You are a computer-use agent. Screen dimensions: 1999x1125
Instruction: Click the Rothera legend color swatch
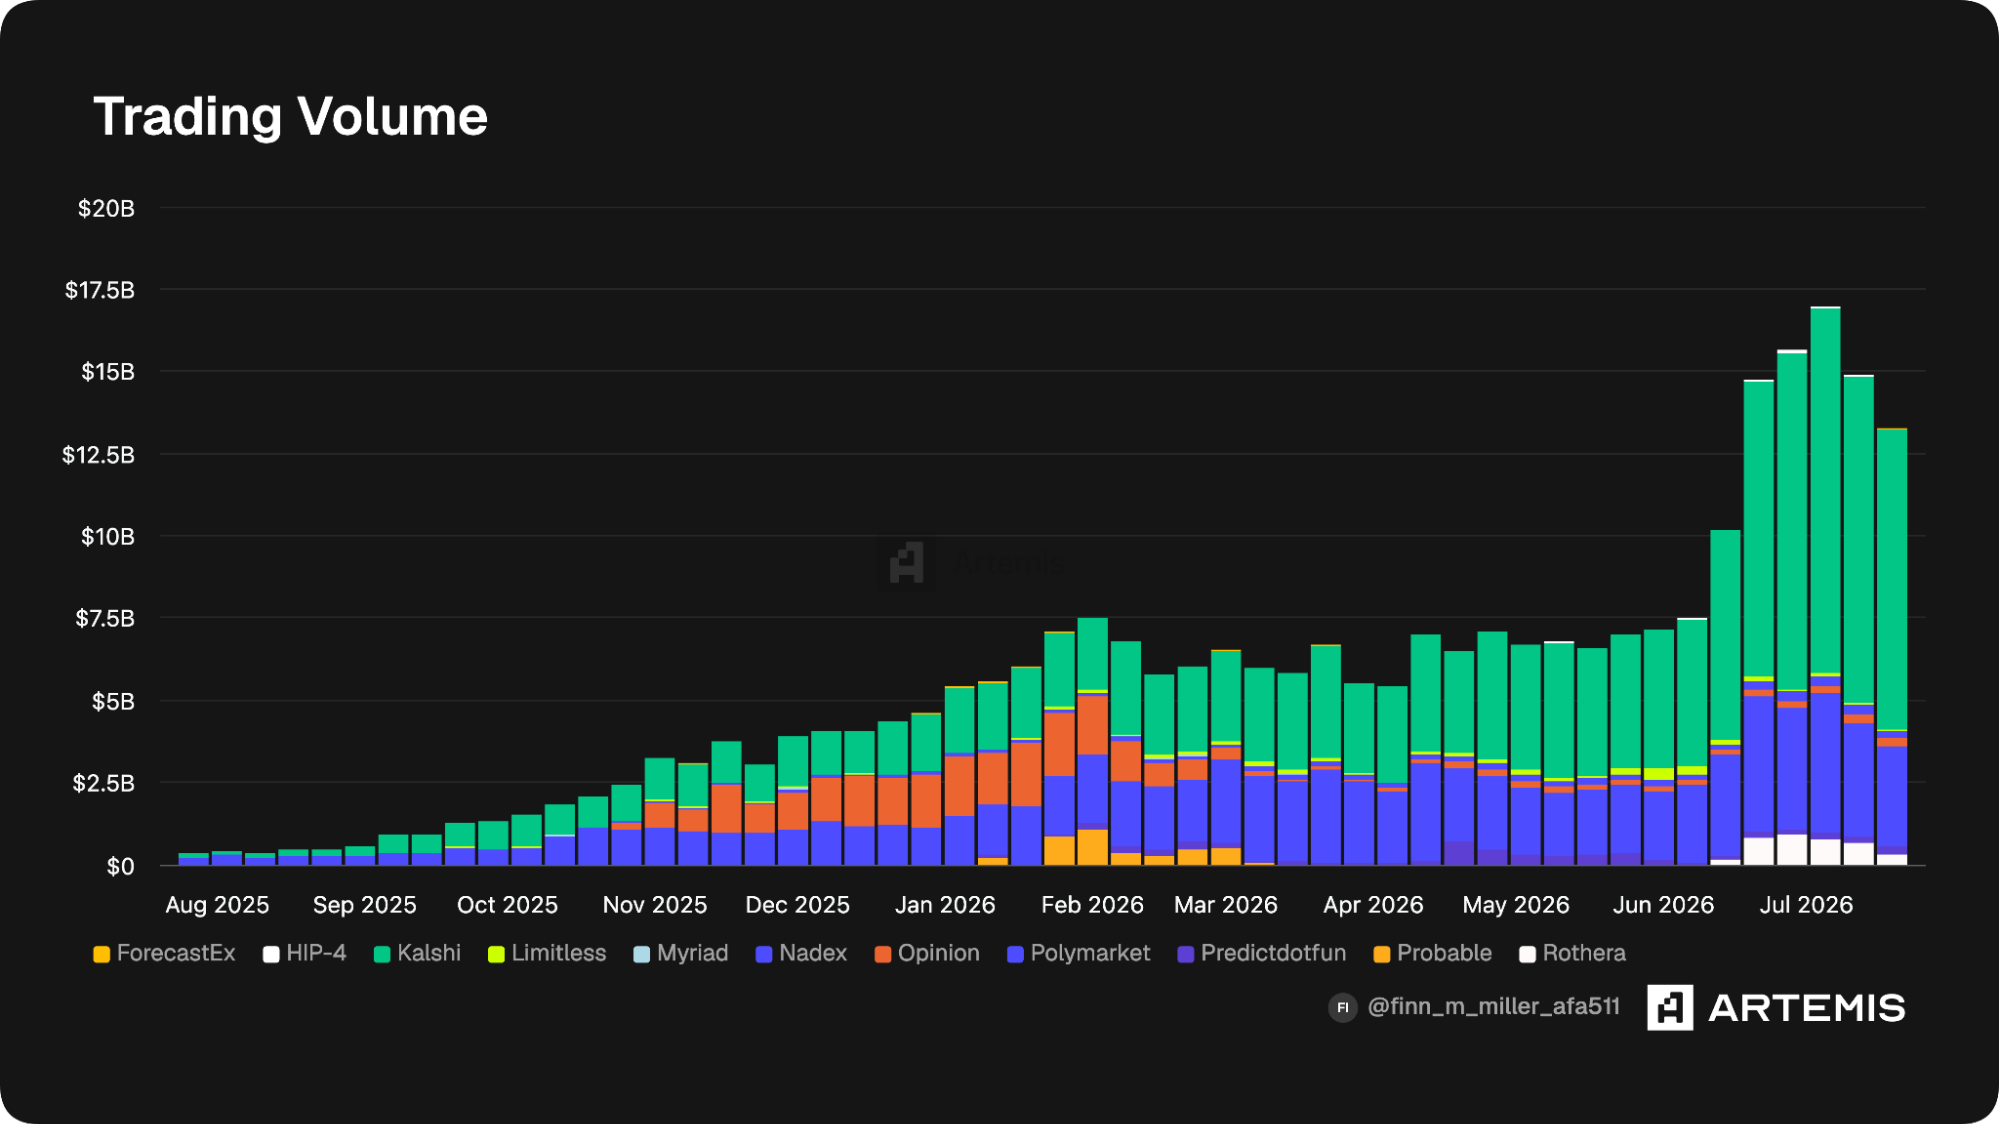click(1527, 954)
